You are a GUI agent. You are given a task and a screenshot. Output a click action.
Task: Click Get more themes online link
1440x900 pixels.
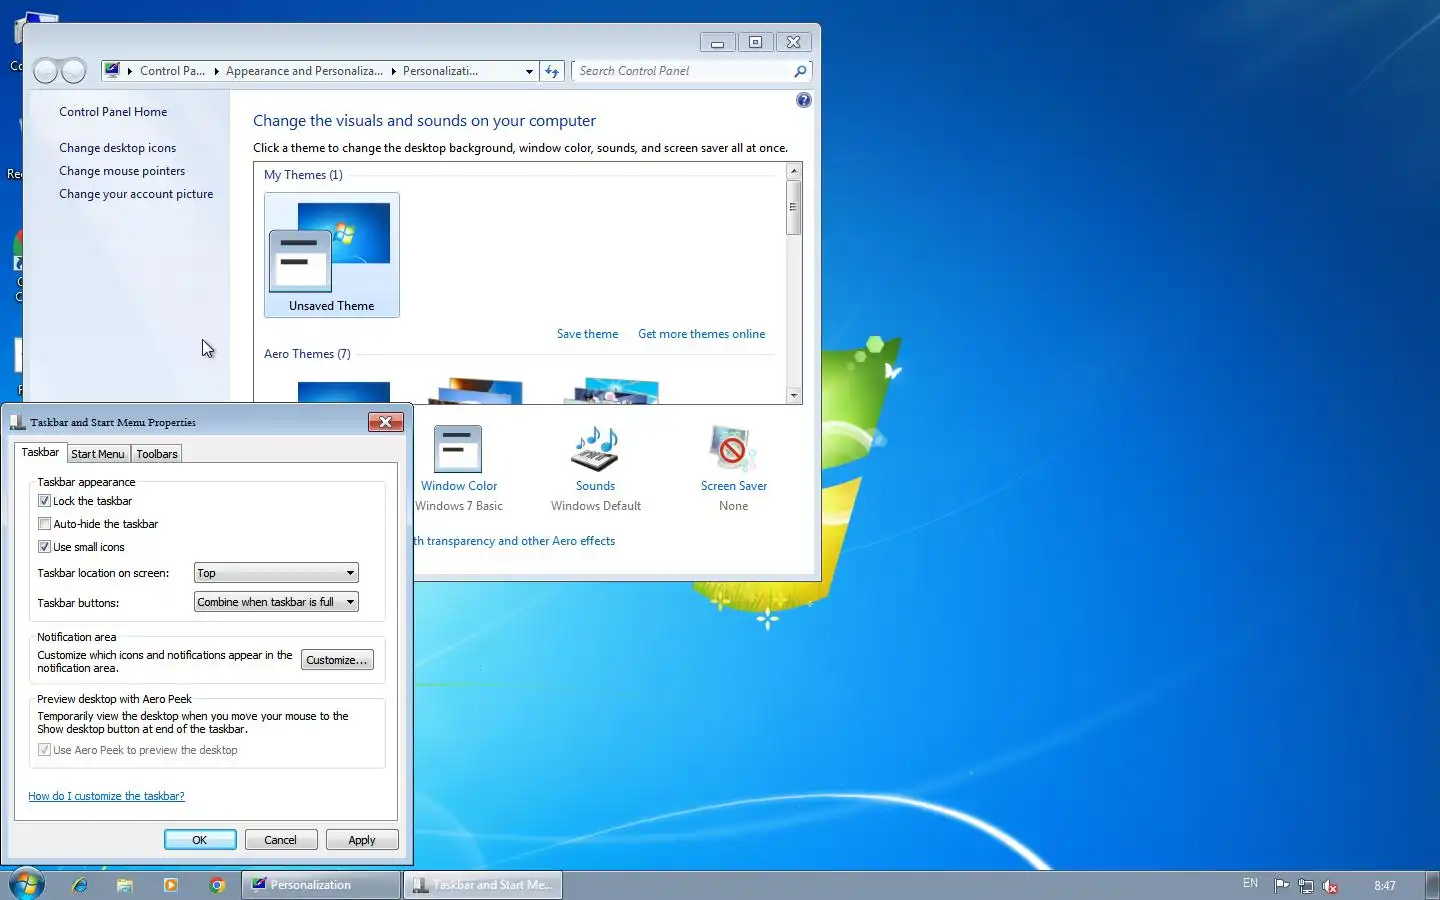(701, 334)
